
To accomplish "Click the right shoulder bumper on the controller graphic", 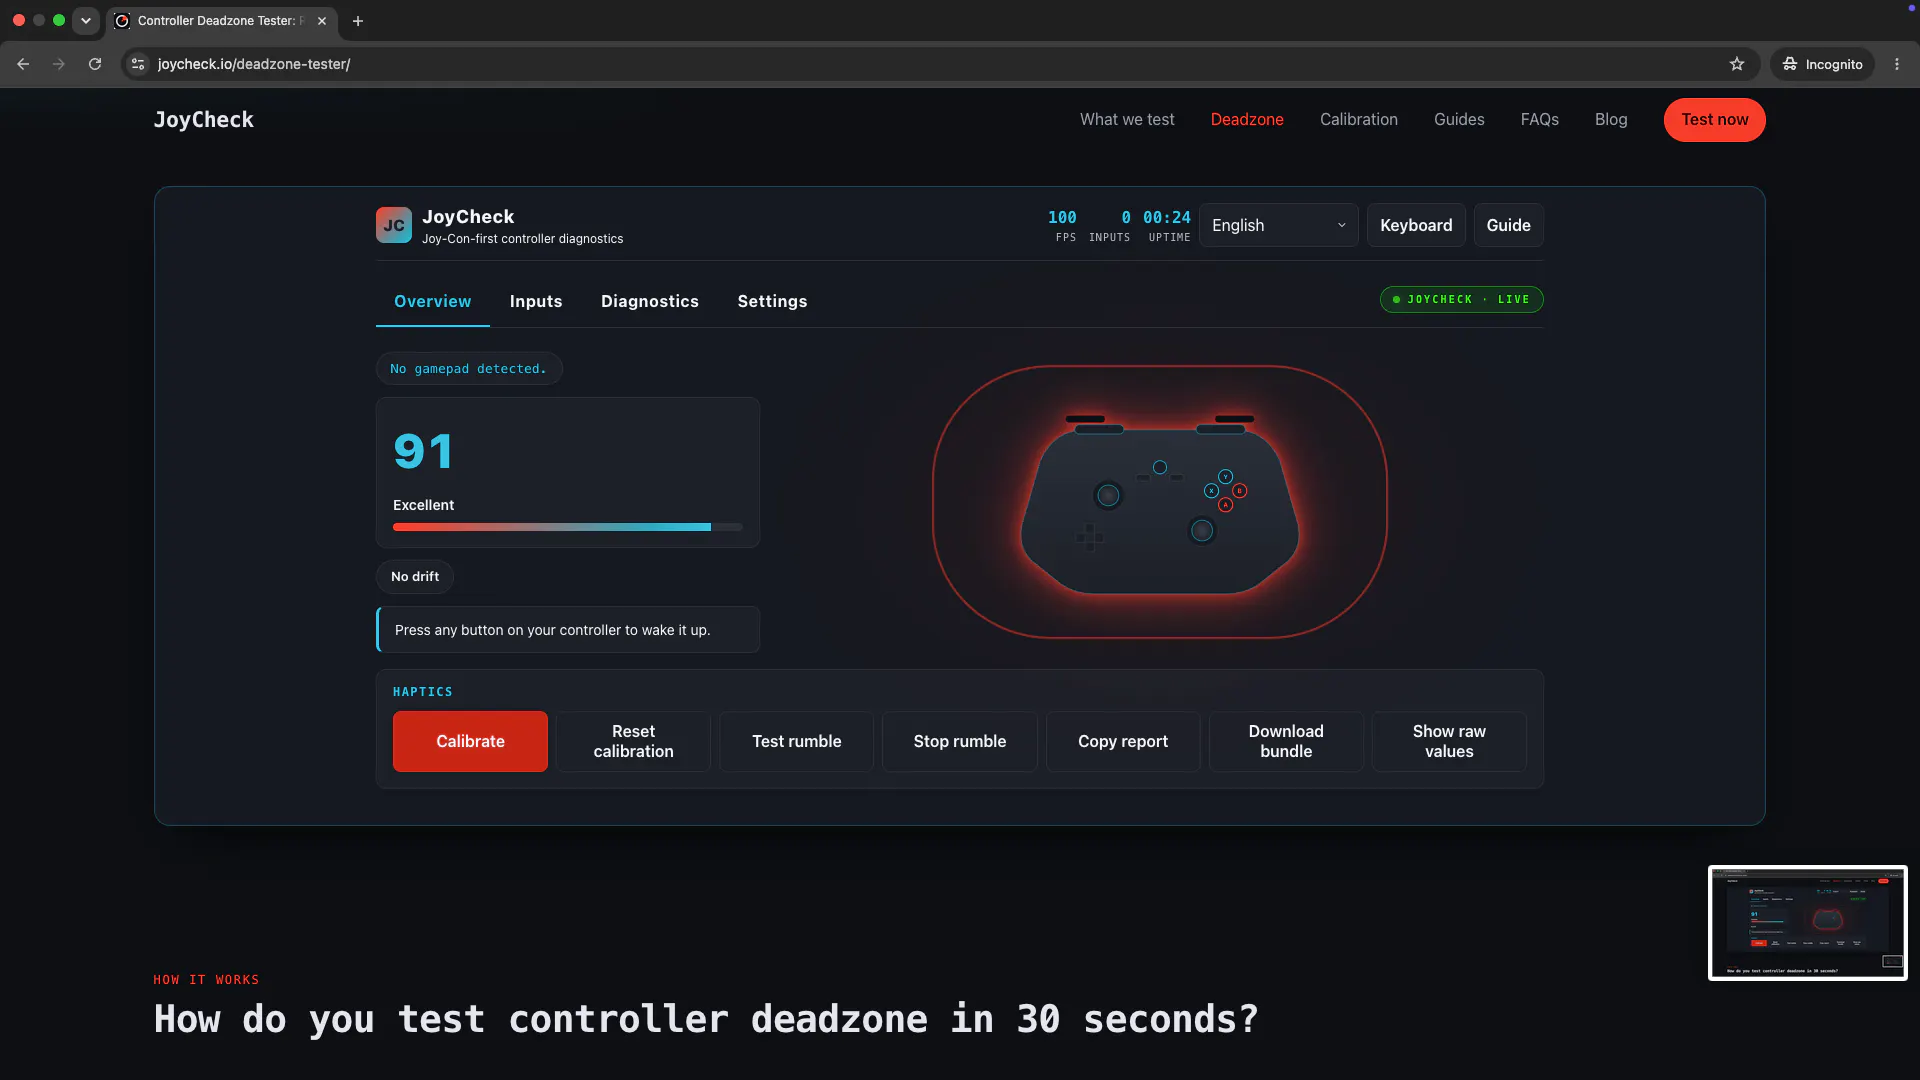I will pos(1221,429).
